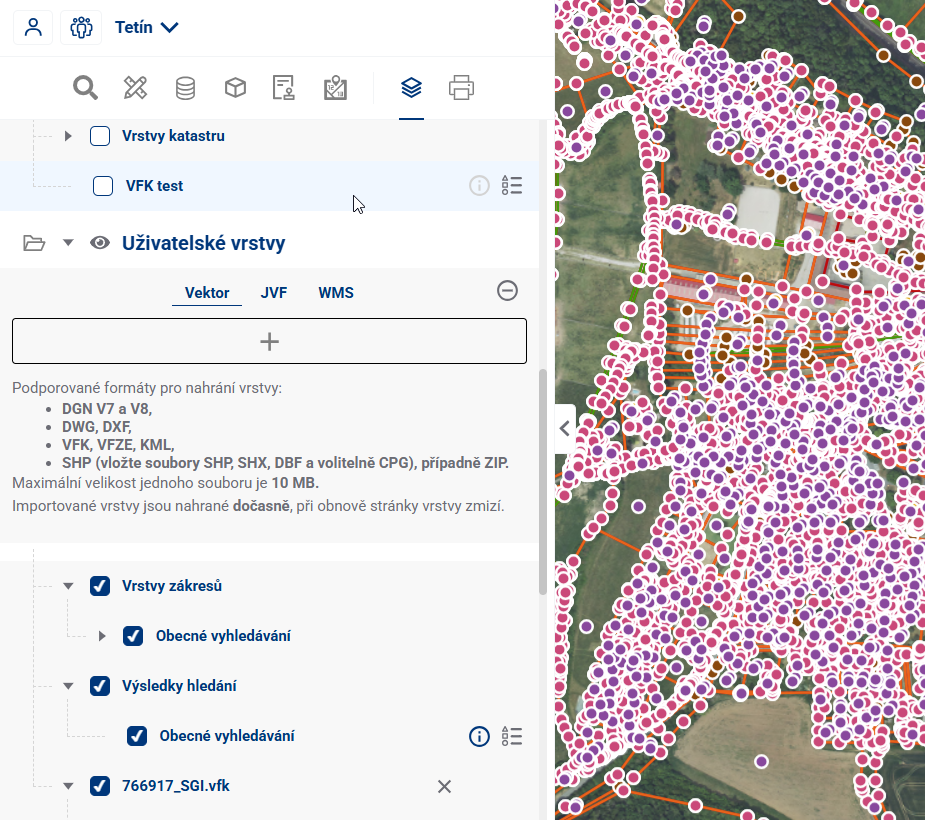Show legend for VFK test layer
Screen dimensions: 925x820
point(512,185)
